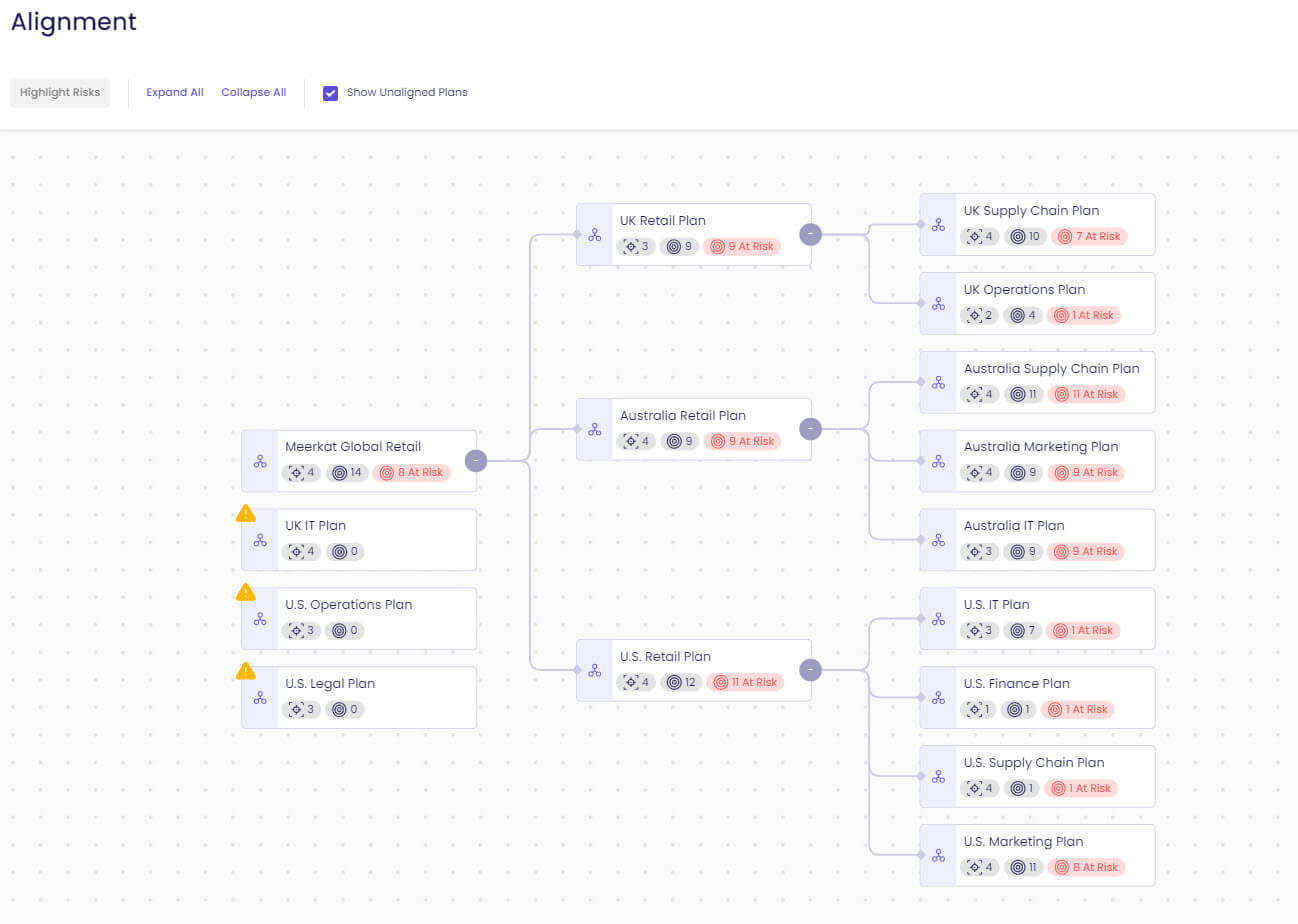The image size is (1298, 924).
Task: Click objectives count 10 on UK Supply Chain Plan
Action: (x=1025, y=237)
